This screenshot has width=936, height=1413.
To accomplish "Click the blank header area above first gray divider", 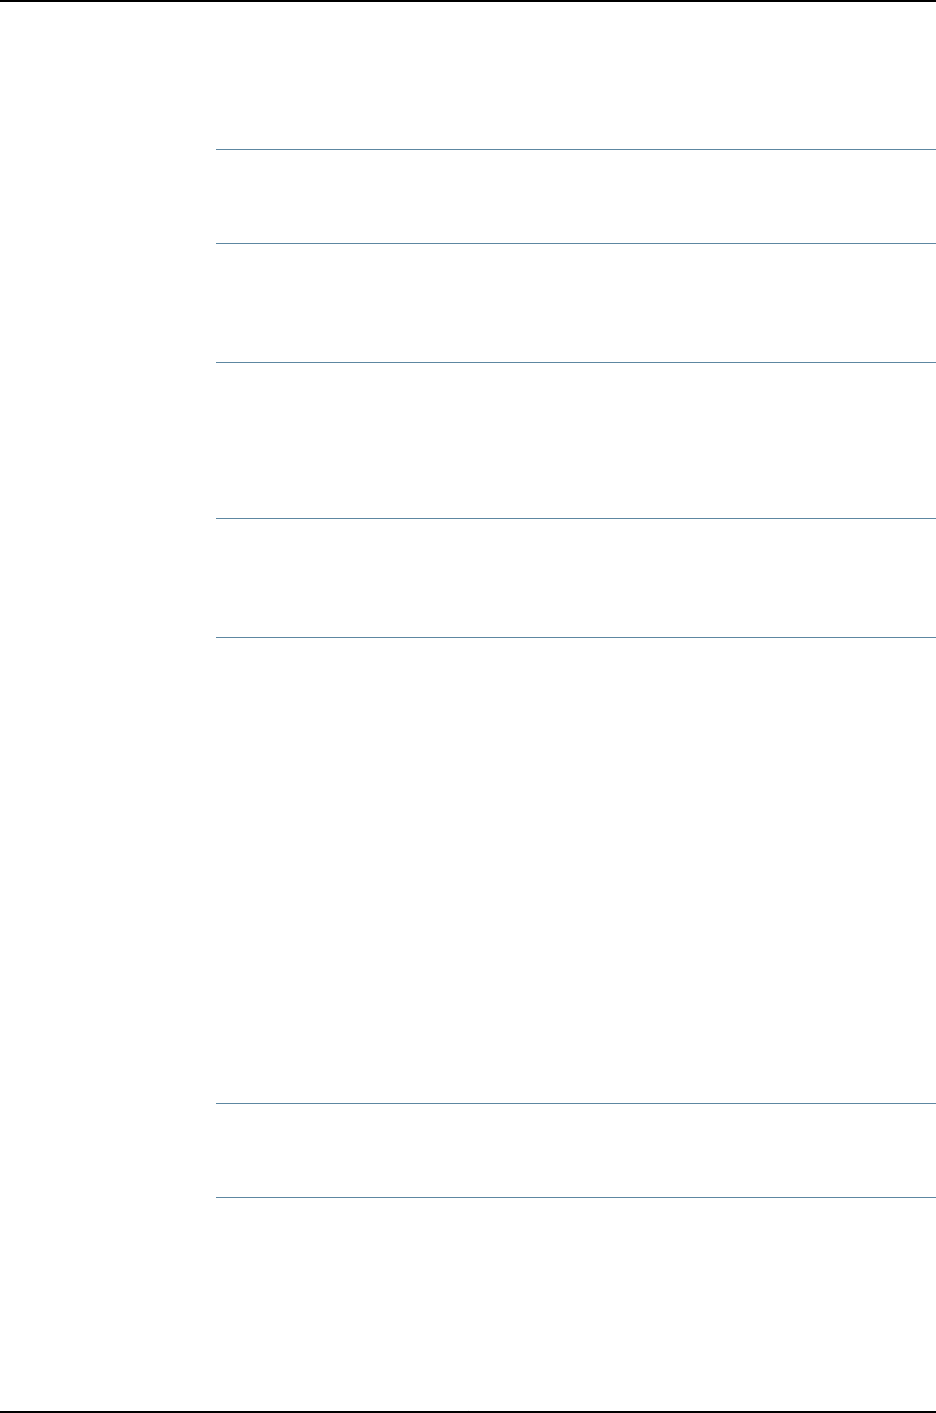I will tap(576, 75).
